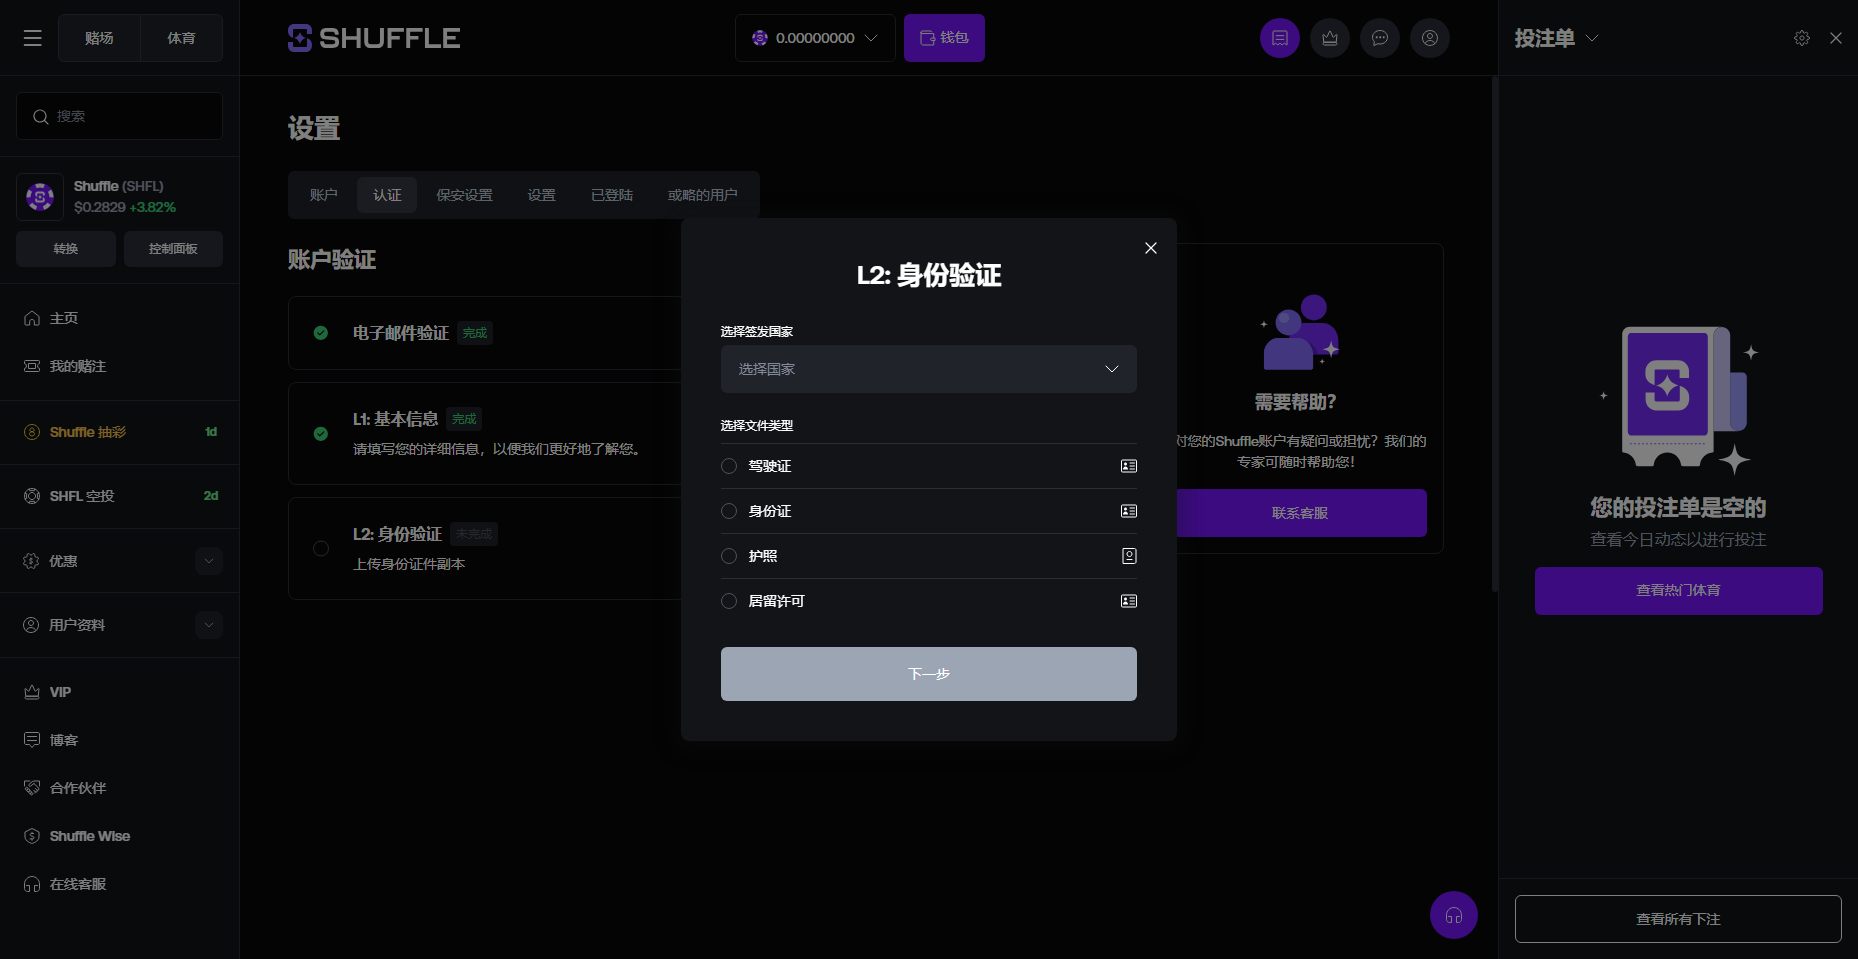This screenshot has height=959, width=1858.
Task: Click the floating headset support button
Action: coord(1454,915)
